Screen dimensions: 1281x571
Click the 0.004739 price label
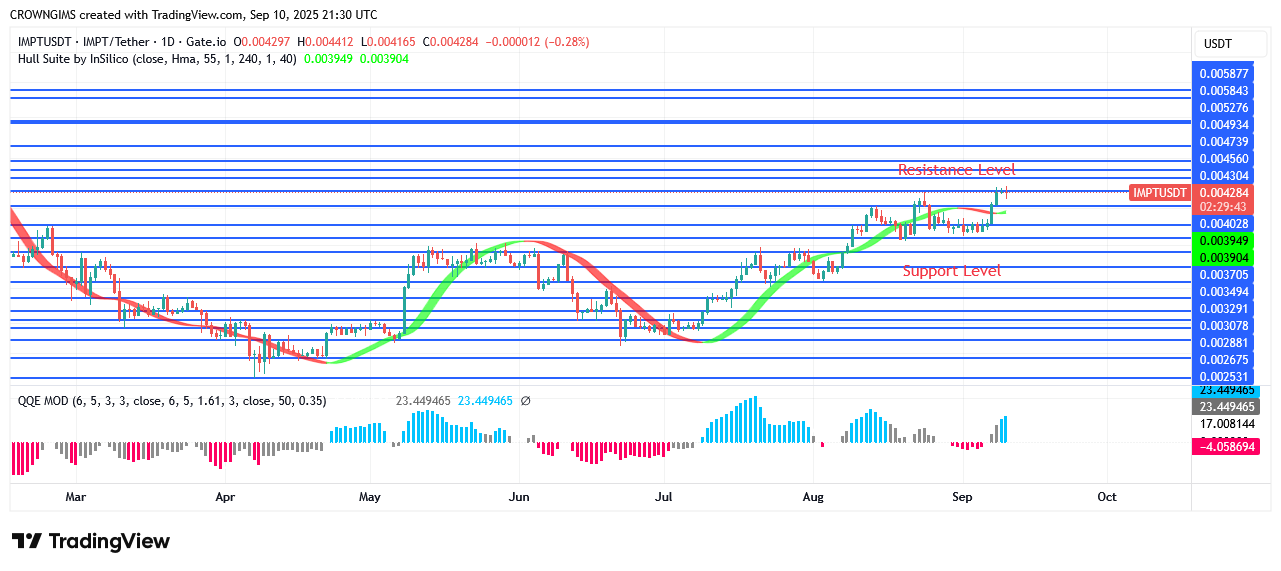[x=1224, y=141]
